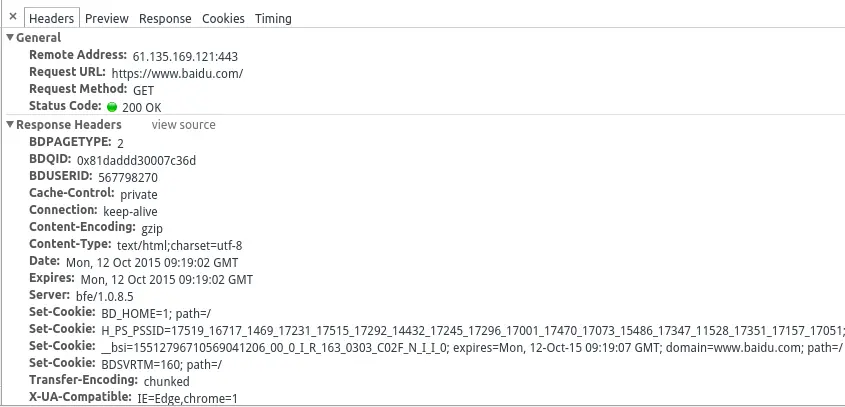The image size is (845, 407).
Task: Select the Cookies tab
Action: [x=223, y=18]
